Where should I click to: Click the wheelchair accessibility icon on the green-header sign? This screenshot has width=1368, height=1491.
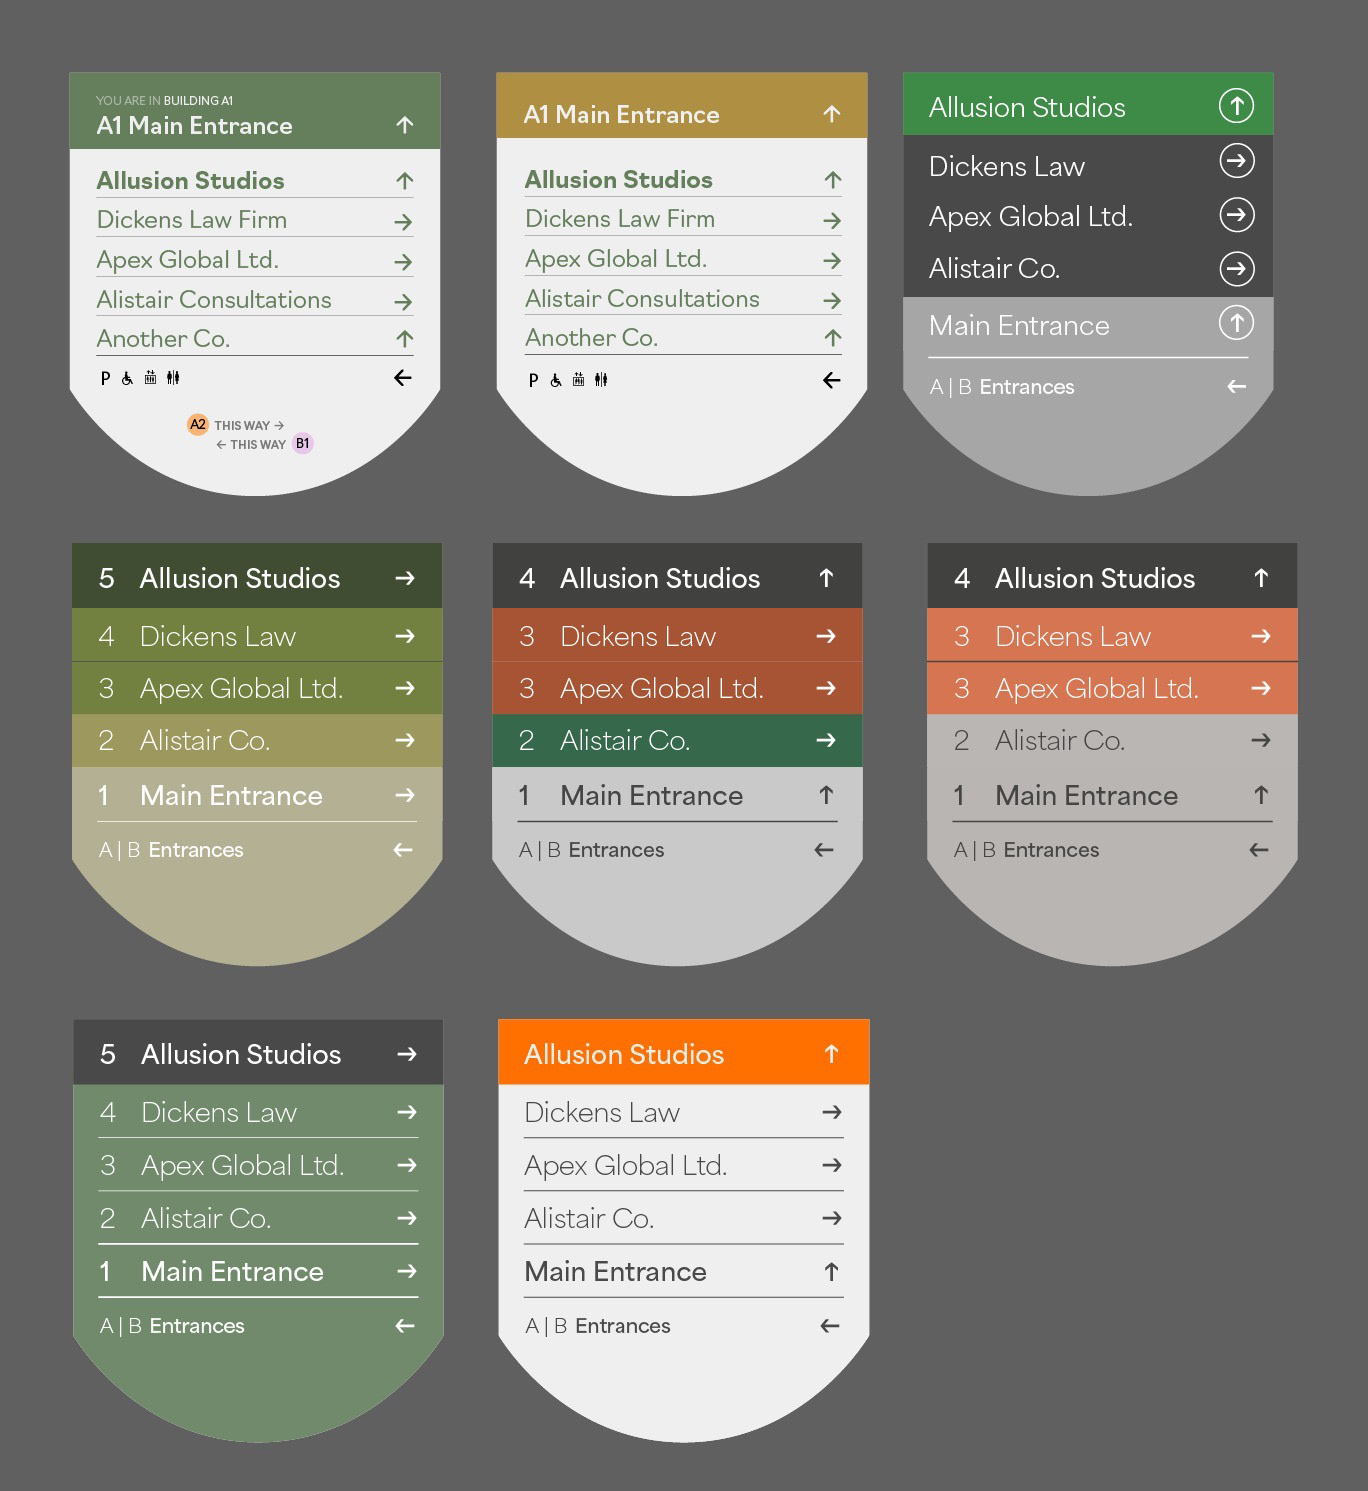(x=127, y=378)
